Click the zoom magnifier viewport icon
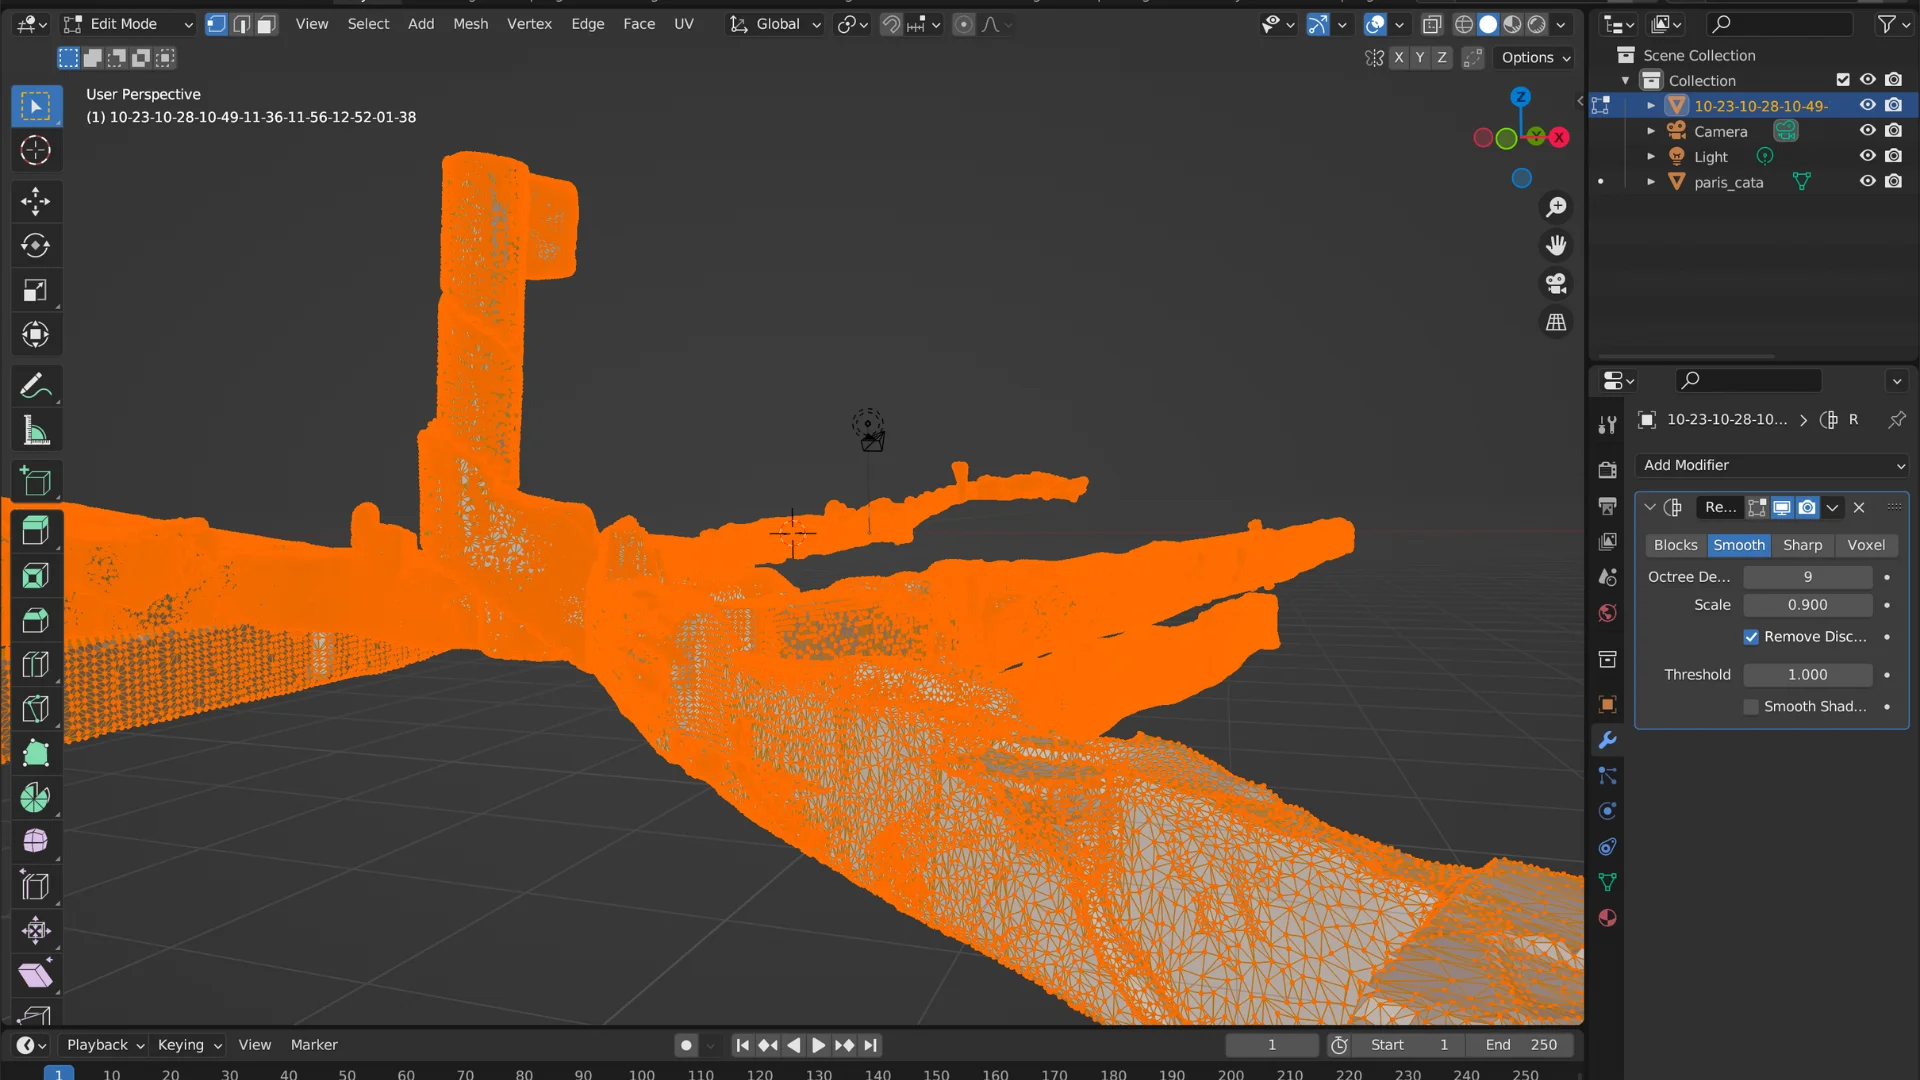The width and height of the screenshot is (1920, 1080). pyautogui.click(x=1556, y=207)
